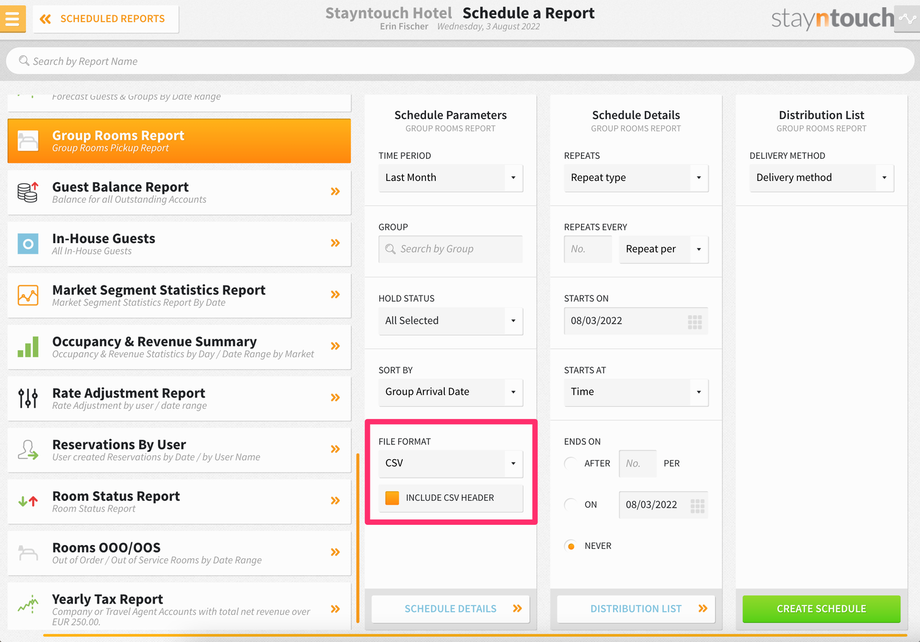This screenshot has width=920, height=642.
Task: Open the Time Period dropdown showing Last Month
Action: coord(450,178)
